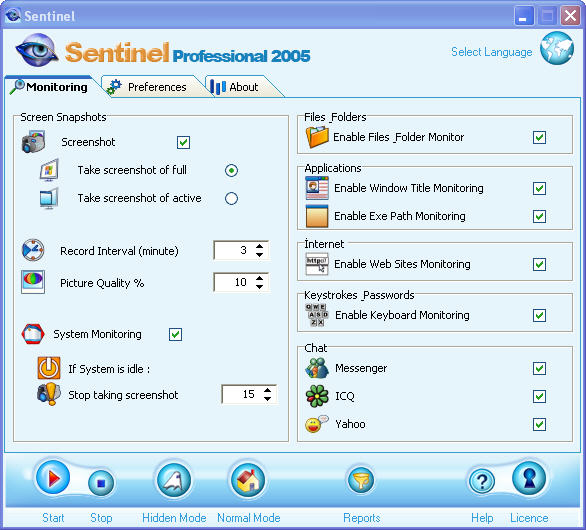Uncheck Enable Window Title Monitoring
This screenshot has width=586, height=530.
coord(539,188)
